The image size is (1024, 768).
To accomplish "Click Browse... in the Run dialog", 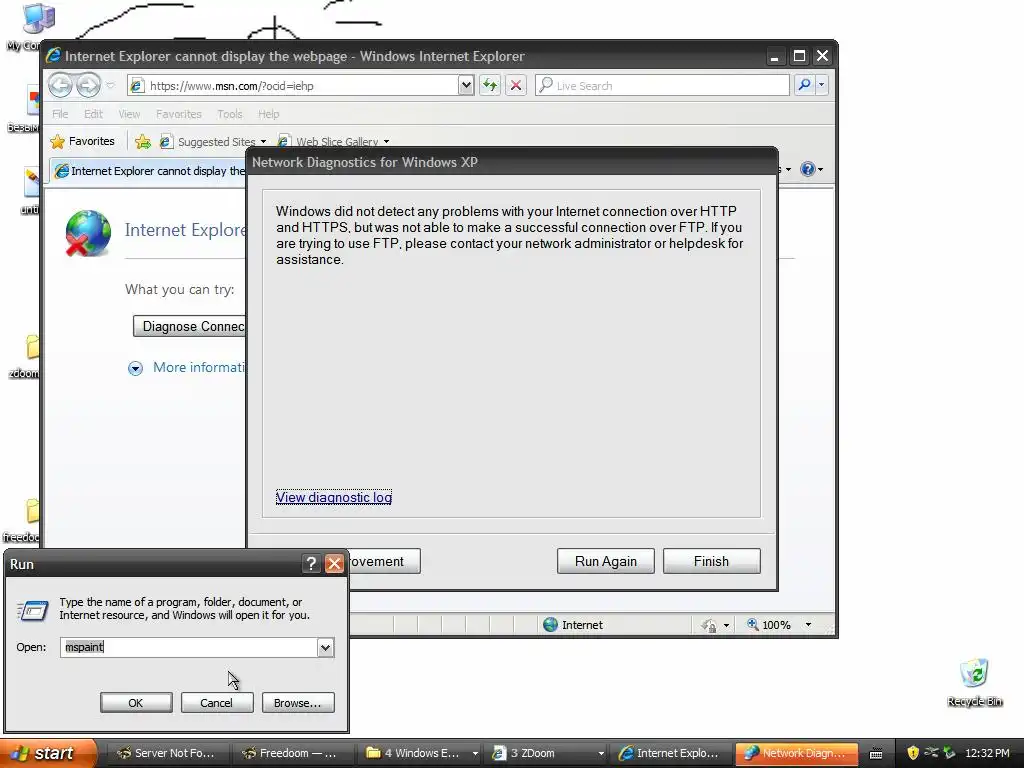I will pyautogui.click(x=298, y=703).
